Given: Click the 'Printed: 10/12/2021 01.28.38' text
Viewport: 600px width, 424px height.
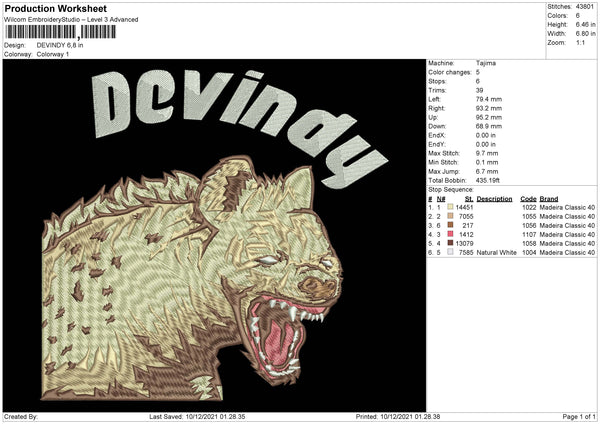Looking at the screenshot, I should 398,416.
